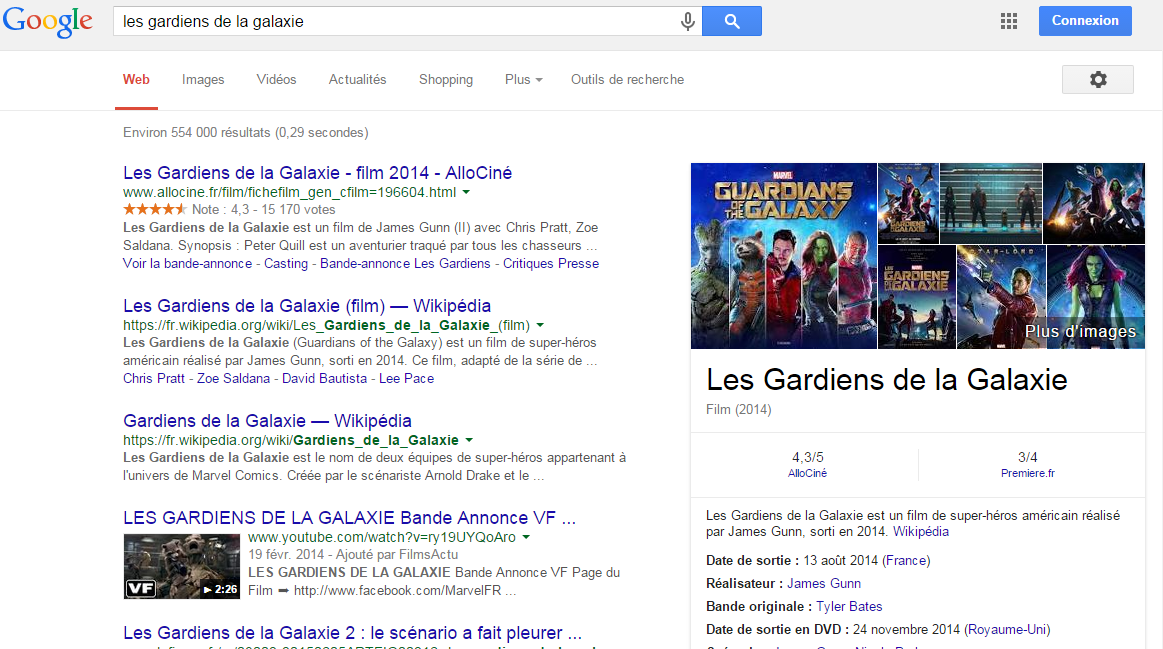Screen dimensions: 1163x649
Task: Click the large Guardians of the Galaxy poster
Action: pyautogui.click(x=783, y=256)
